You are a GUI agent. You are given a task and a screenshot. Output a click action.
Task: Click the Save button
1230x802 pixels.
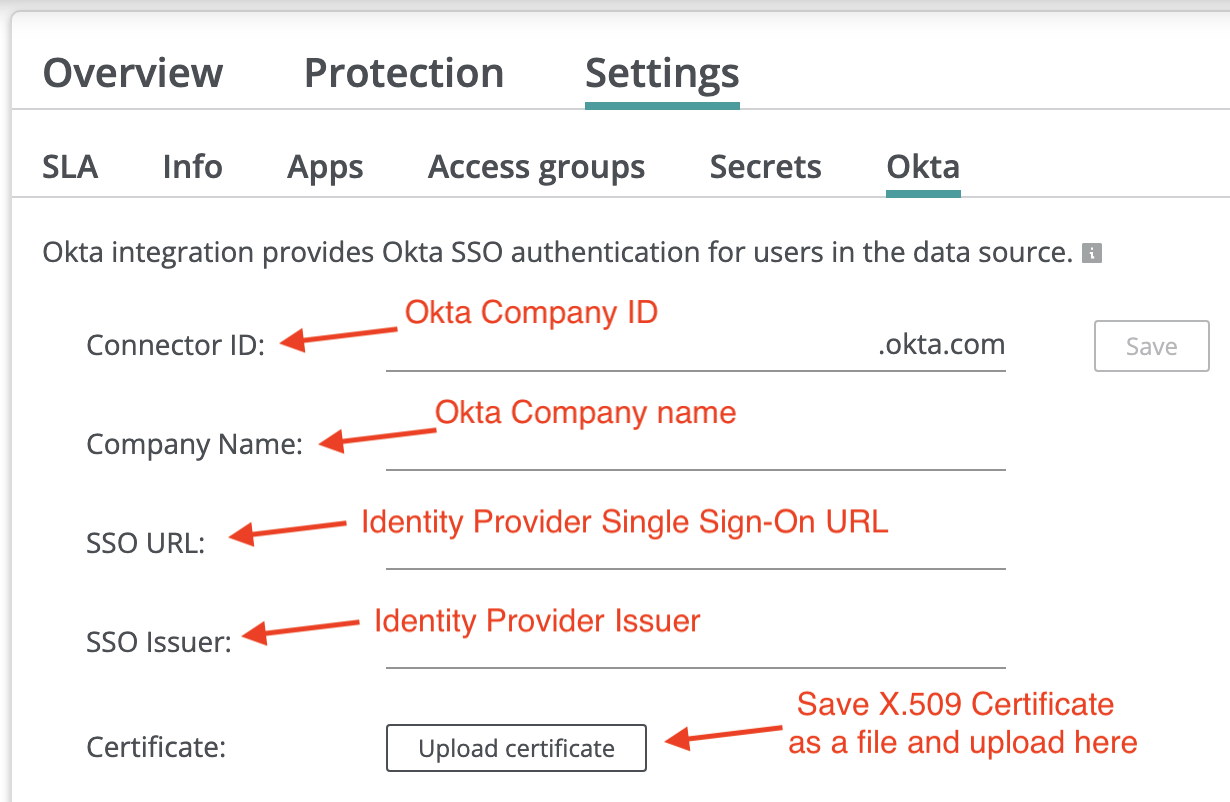1152,346
